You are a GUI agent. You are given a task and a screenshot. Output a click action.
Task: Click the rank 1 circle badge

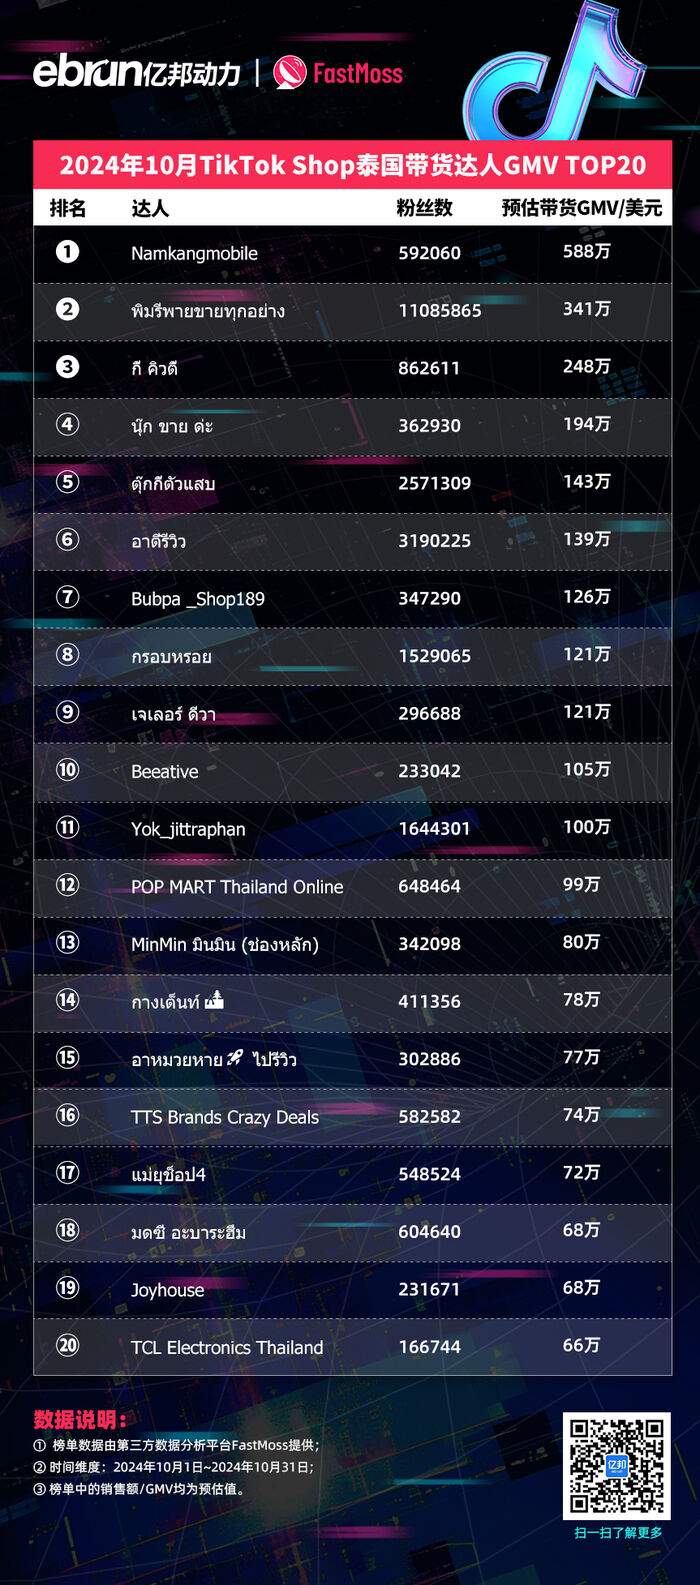pyautogui.click(x=67, y=251)
